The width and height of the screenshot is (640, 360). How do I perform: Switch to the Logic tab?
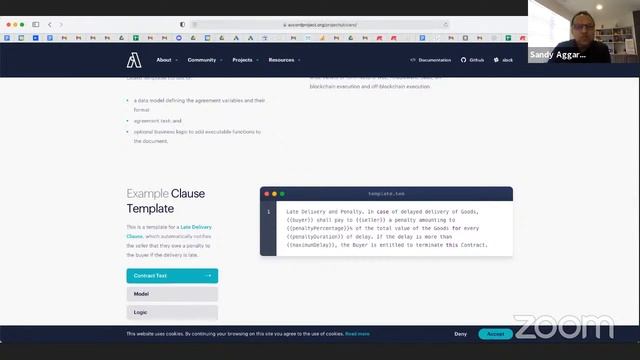pyautogui.click(x=172, y=312)
